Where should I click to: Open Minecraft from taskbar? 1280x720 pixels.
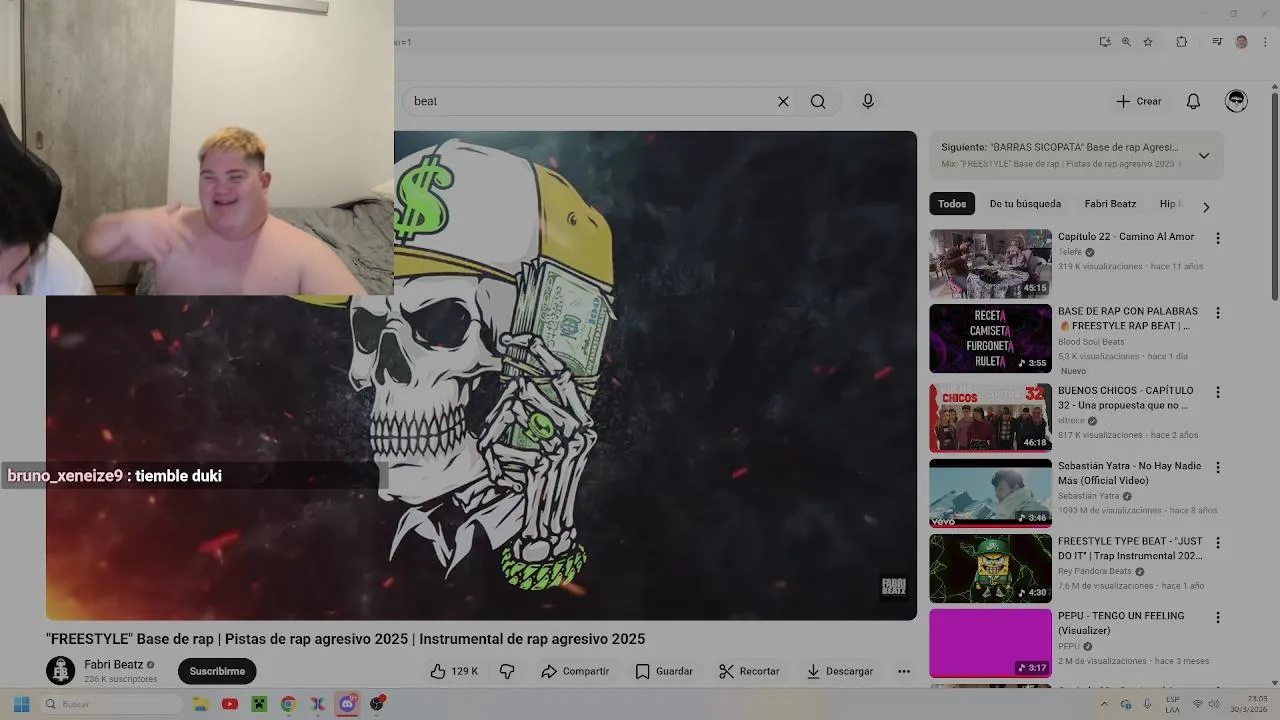coord(259,704)
